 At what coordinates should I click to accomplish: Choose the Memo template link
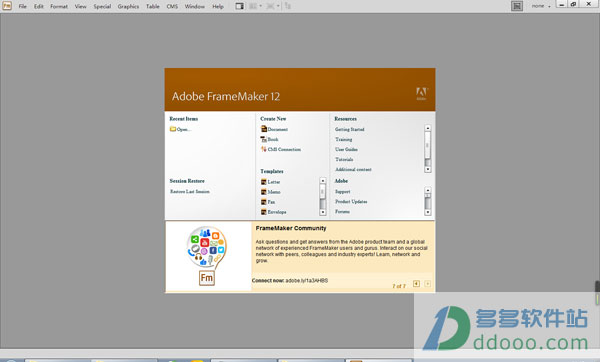(x=274, y=192)
